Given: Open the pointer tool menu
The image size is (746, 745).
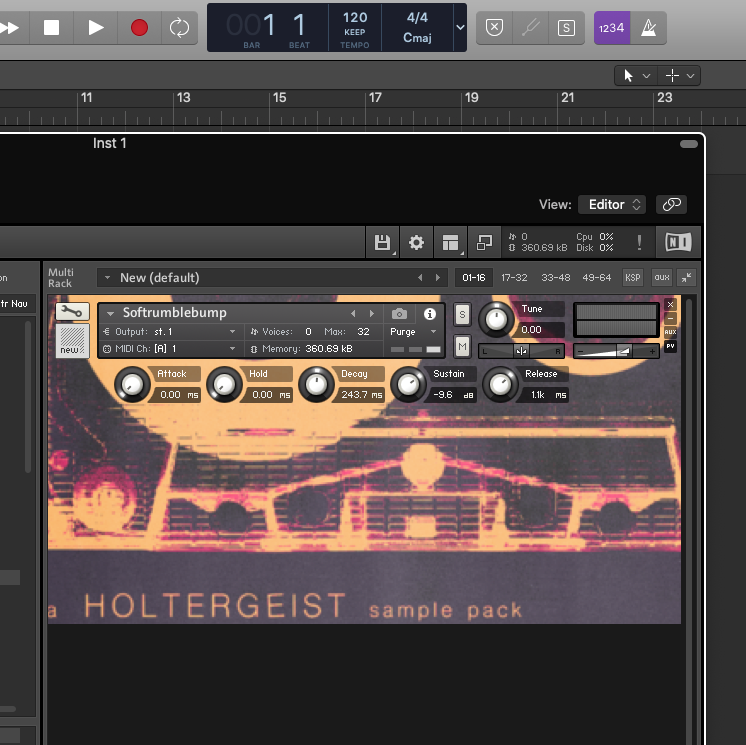Looking at the screenshot, I should click(x=637, y=76).
